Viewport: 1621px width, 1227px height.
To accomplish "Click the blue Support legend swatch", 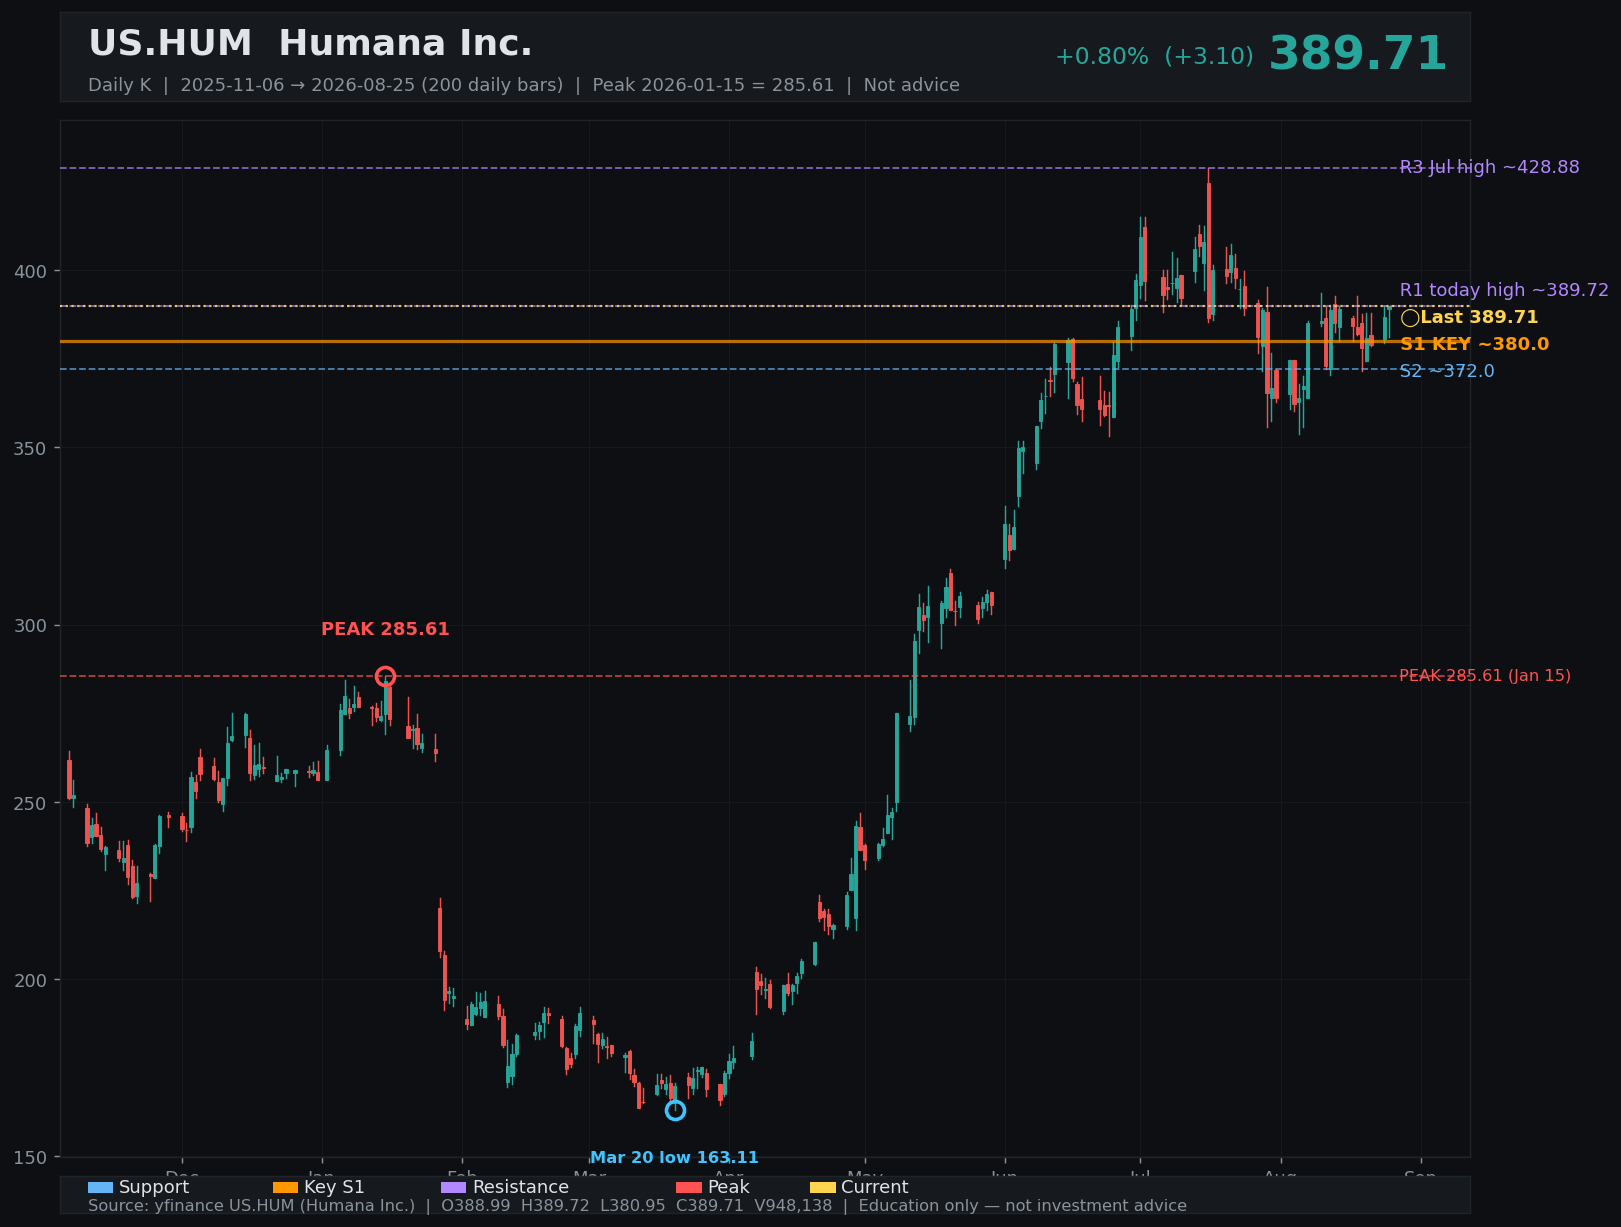I will coord(100,1188).
